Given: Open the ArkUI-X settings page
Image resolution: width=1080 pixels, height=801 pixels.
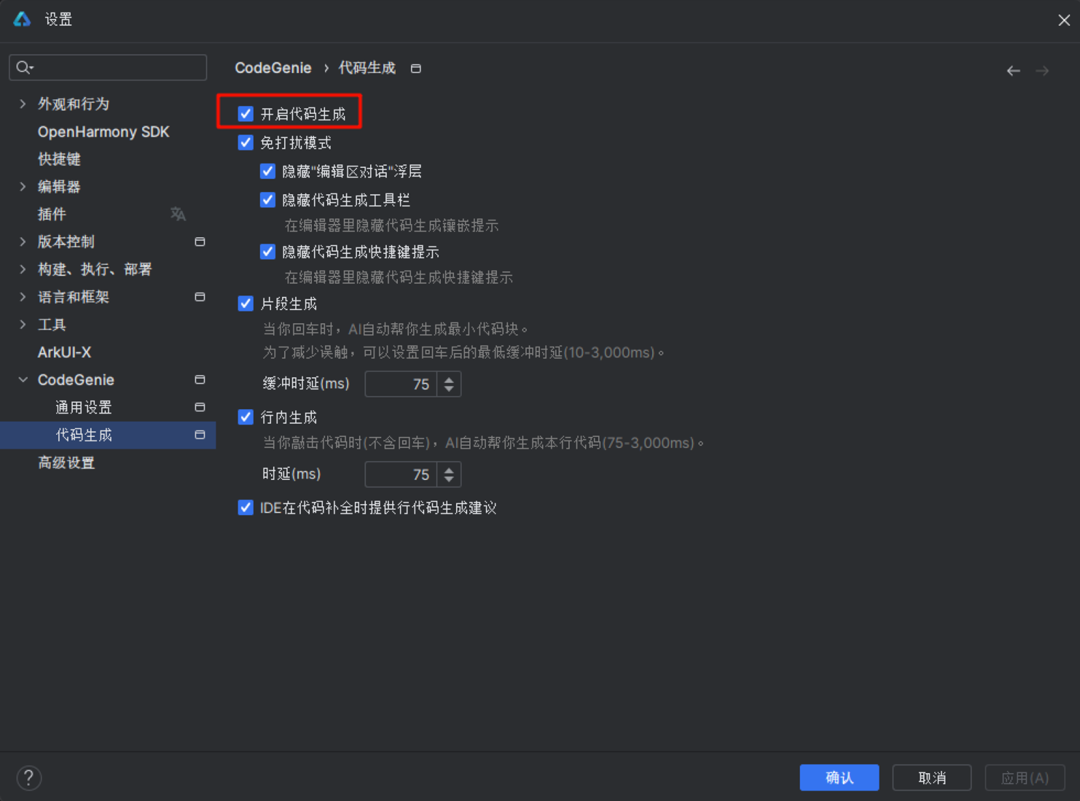Looking at the screenshot, I should pyautogui.click(x=64, y=352).
